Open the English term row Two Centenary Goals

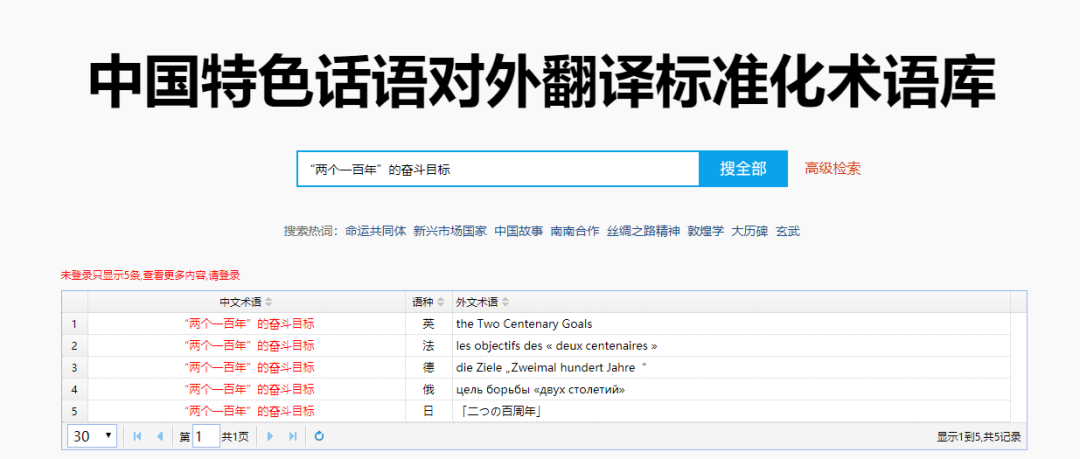[x=523, y=324]
